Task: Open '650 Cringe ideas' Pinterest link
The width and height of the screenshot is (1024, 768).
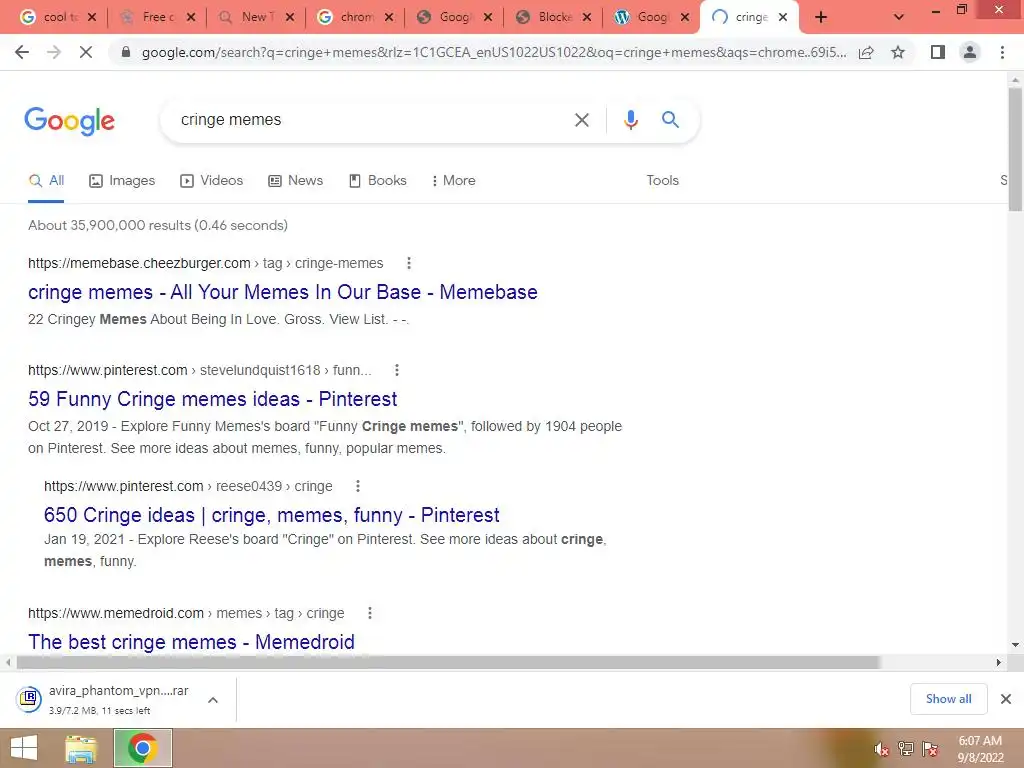Action: pos(272,515)
